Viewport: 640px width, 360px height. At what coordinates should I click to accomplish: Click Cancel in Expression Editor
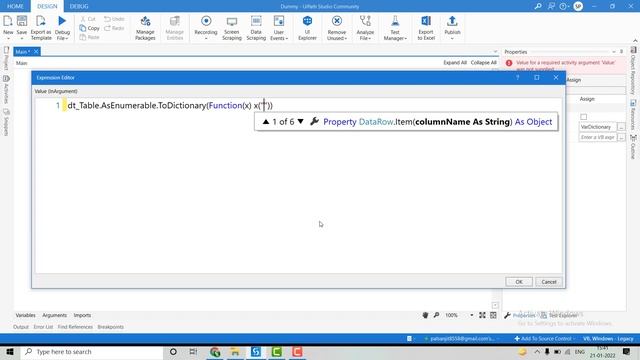(549, 282)
